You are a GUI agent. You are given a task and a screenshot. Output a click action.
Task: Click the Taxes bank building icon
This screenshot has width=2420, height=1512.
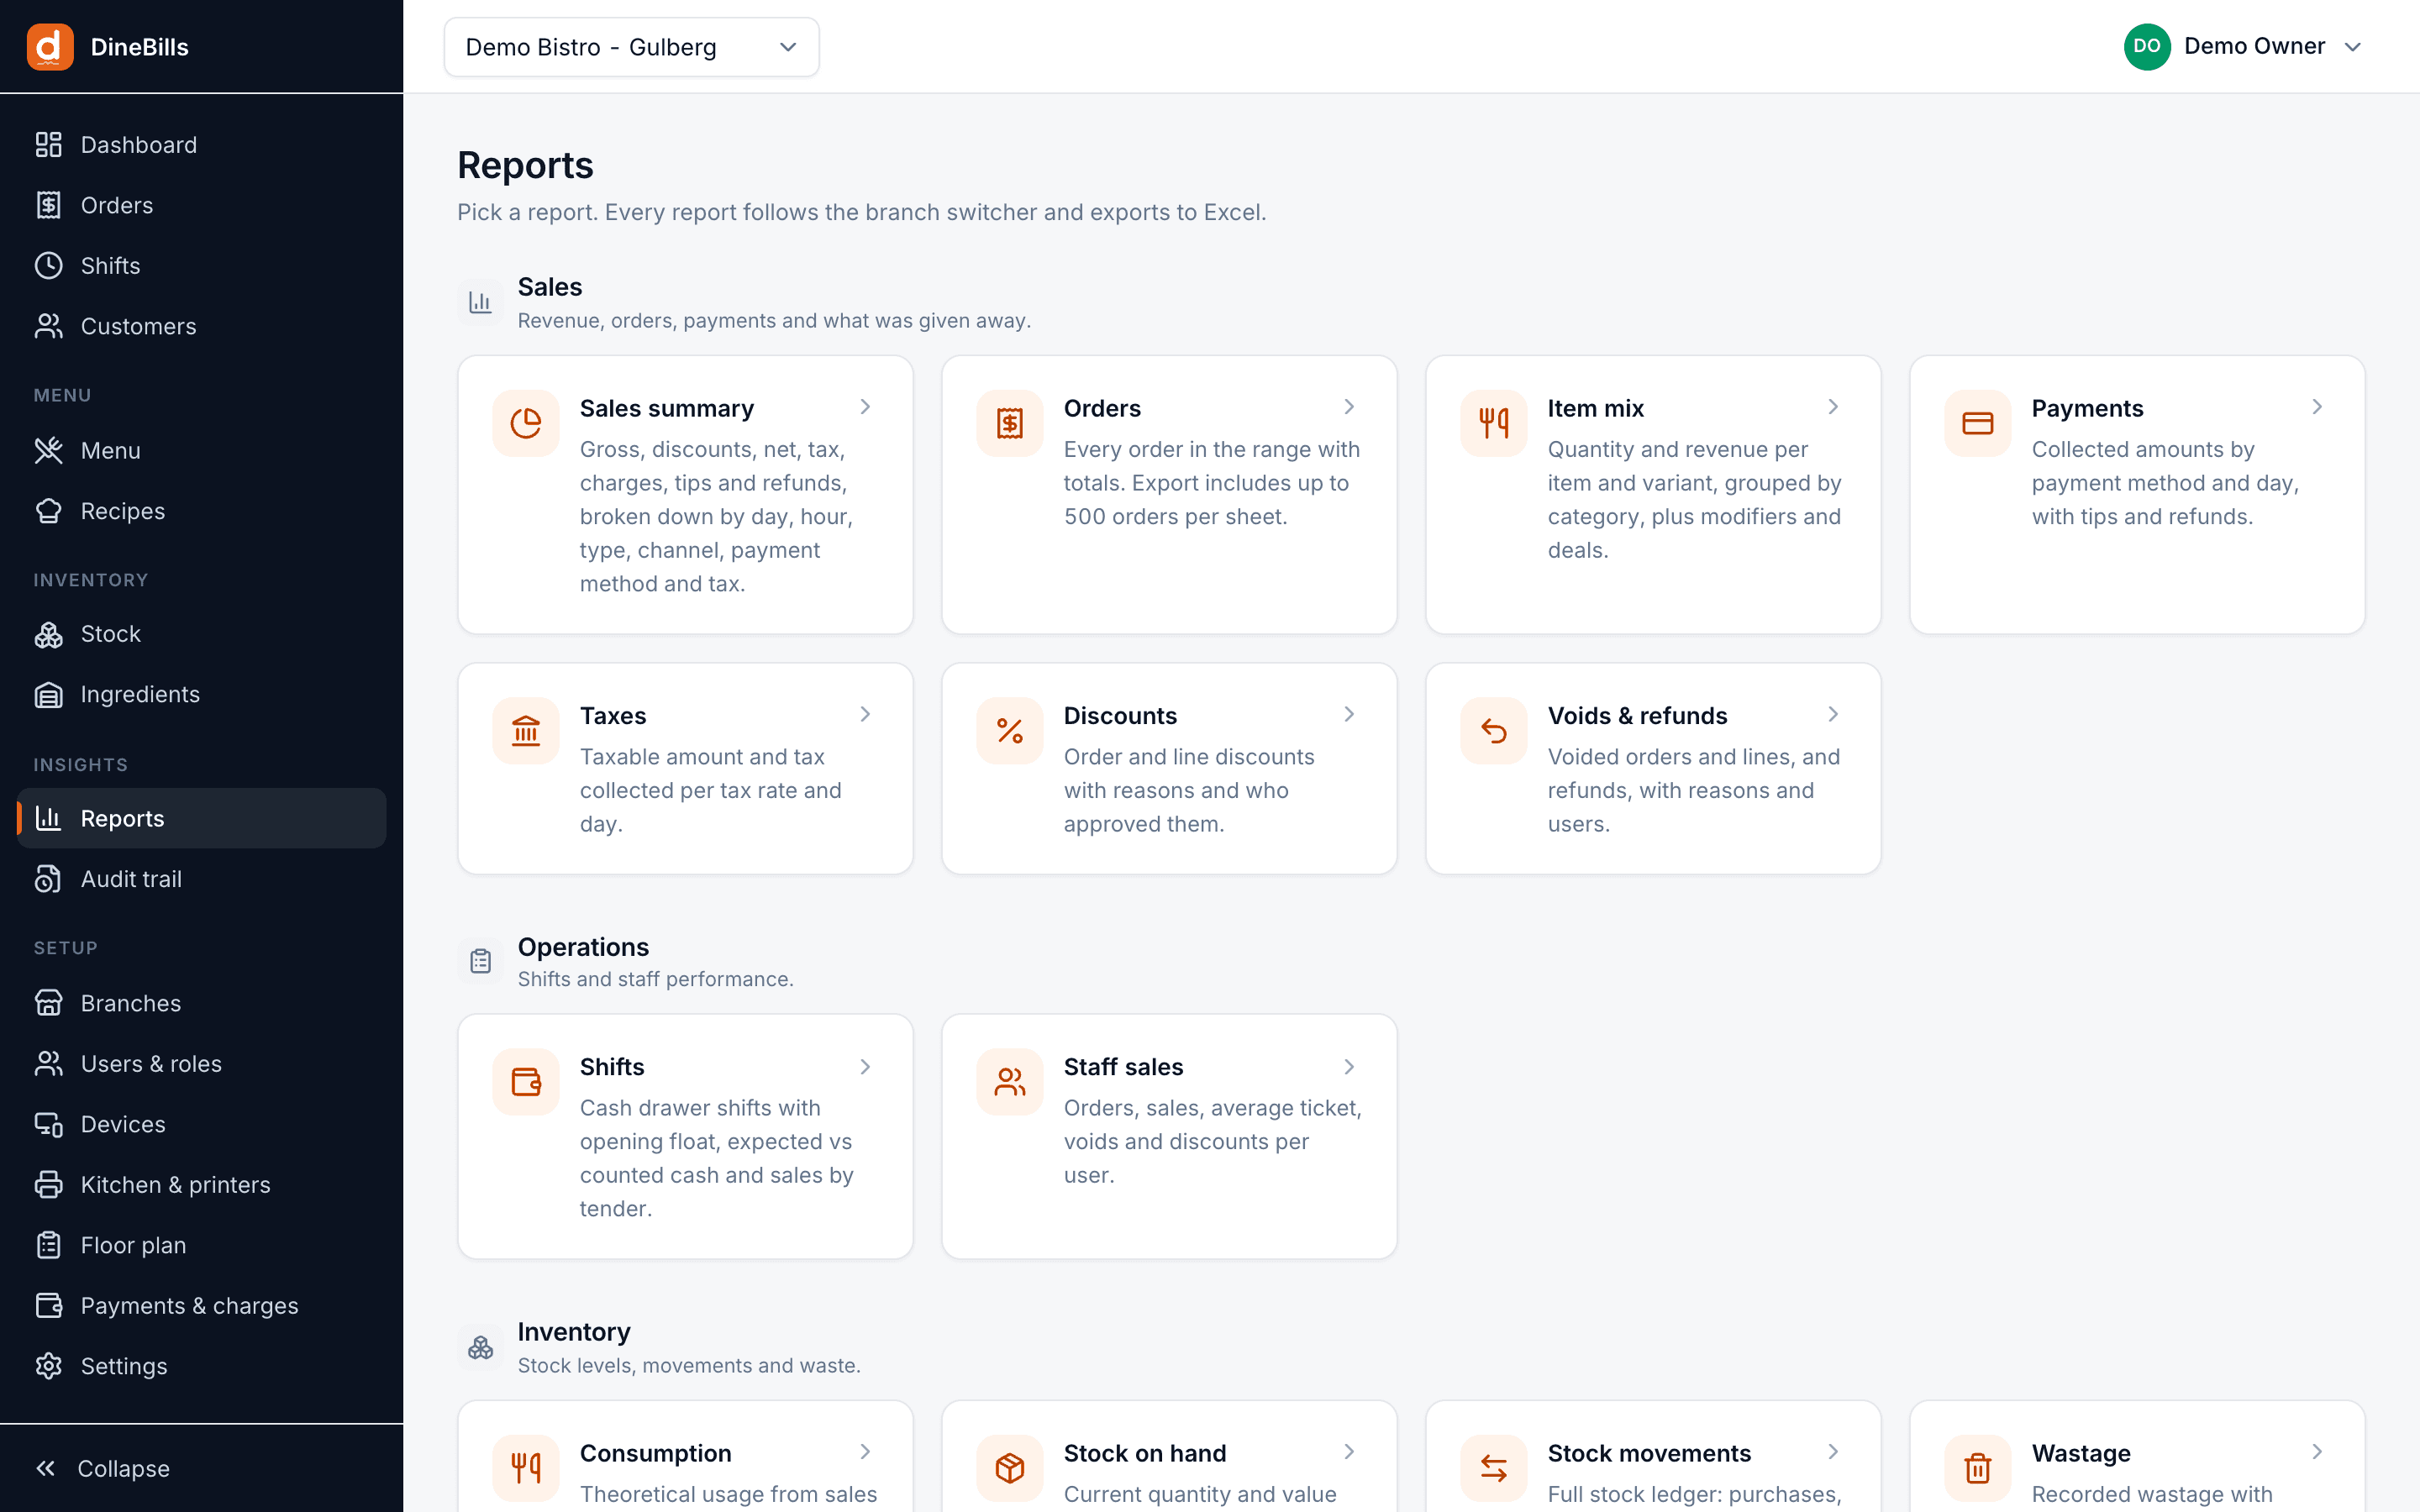click(526, 731)
